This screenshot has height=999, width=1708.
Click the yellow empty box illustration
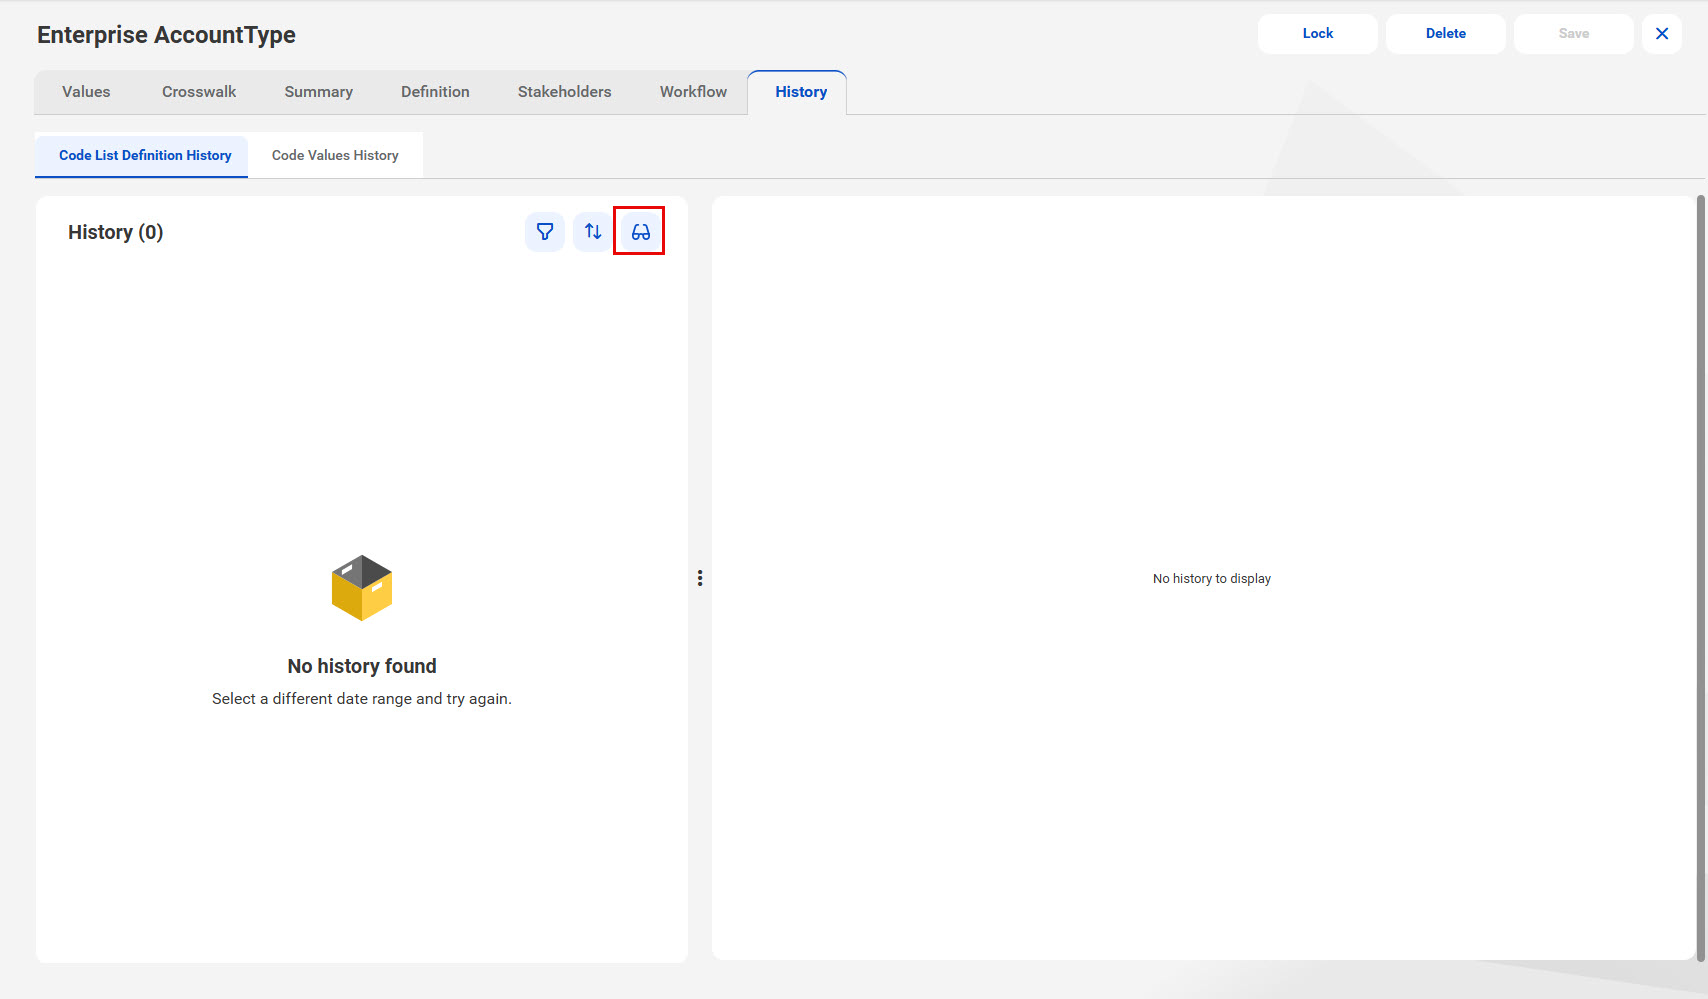point(362,588)
